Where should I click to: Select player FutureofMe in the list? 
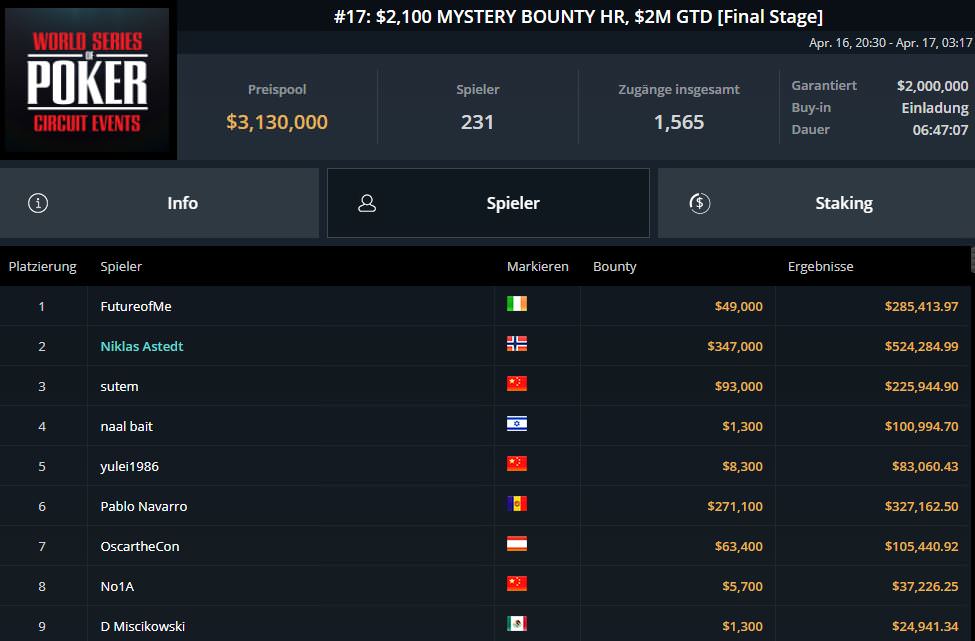(x=136, y=306)
